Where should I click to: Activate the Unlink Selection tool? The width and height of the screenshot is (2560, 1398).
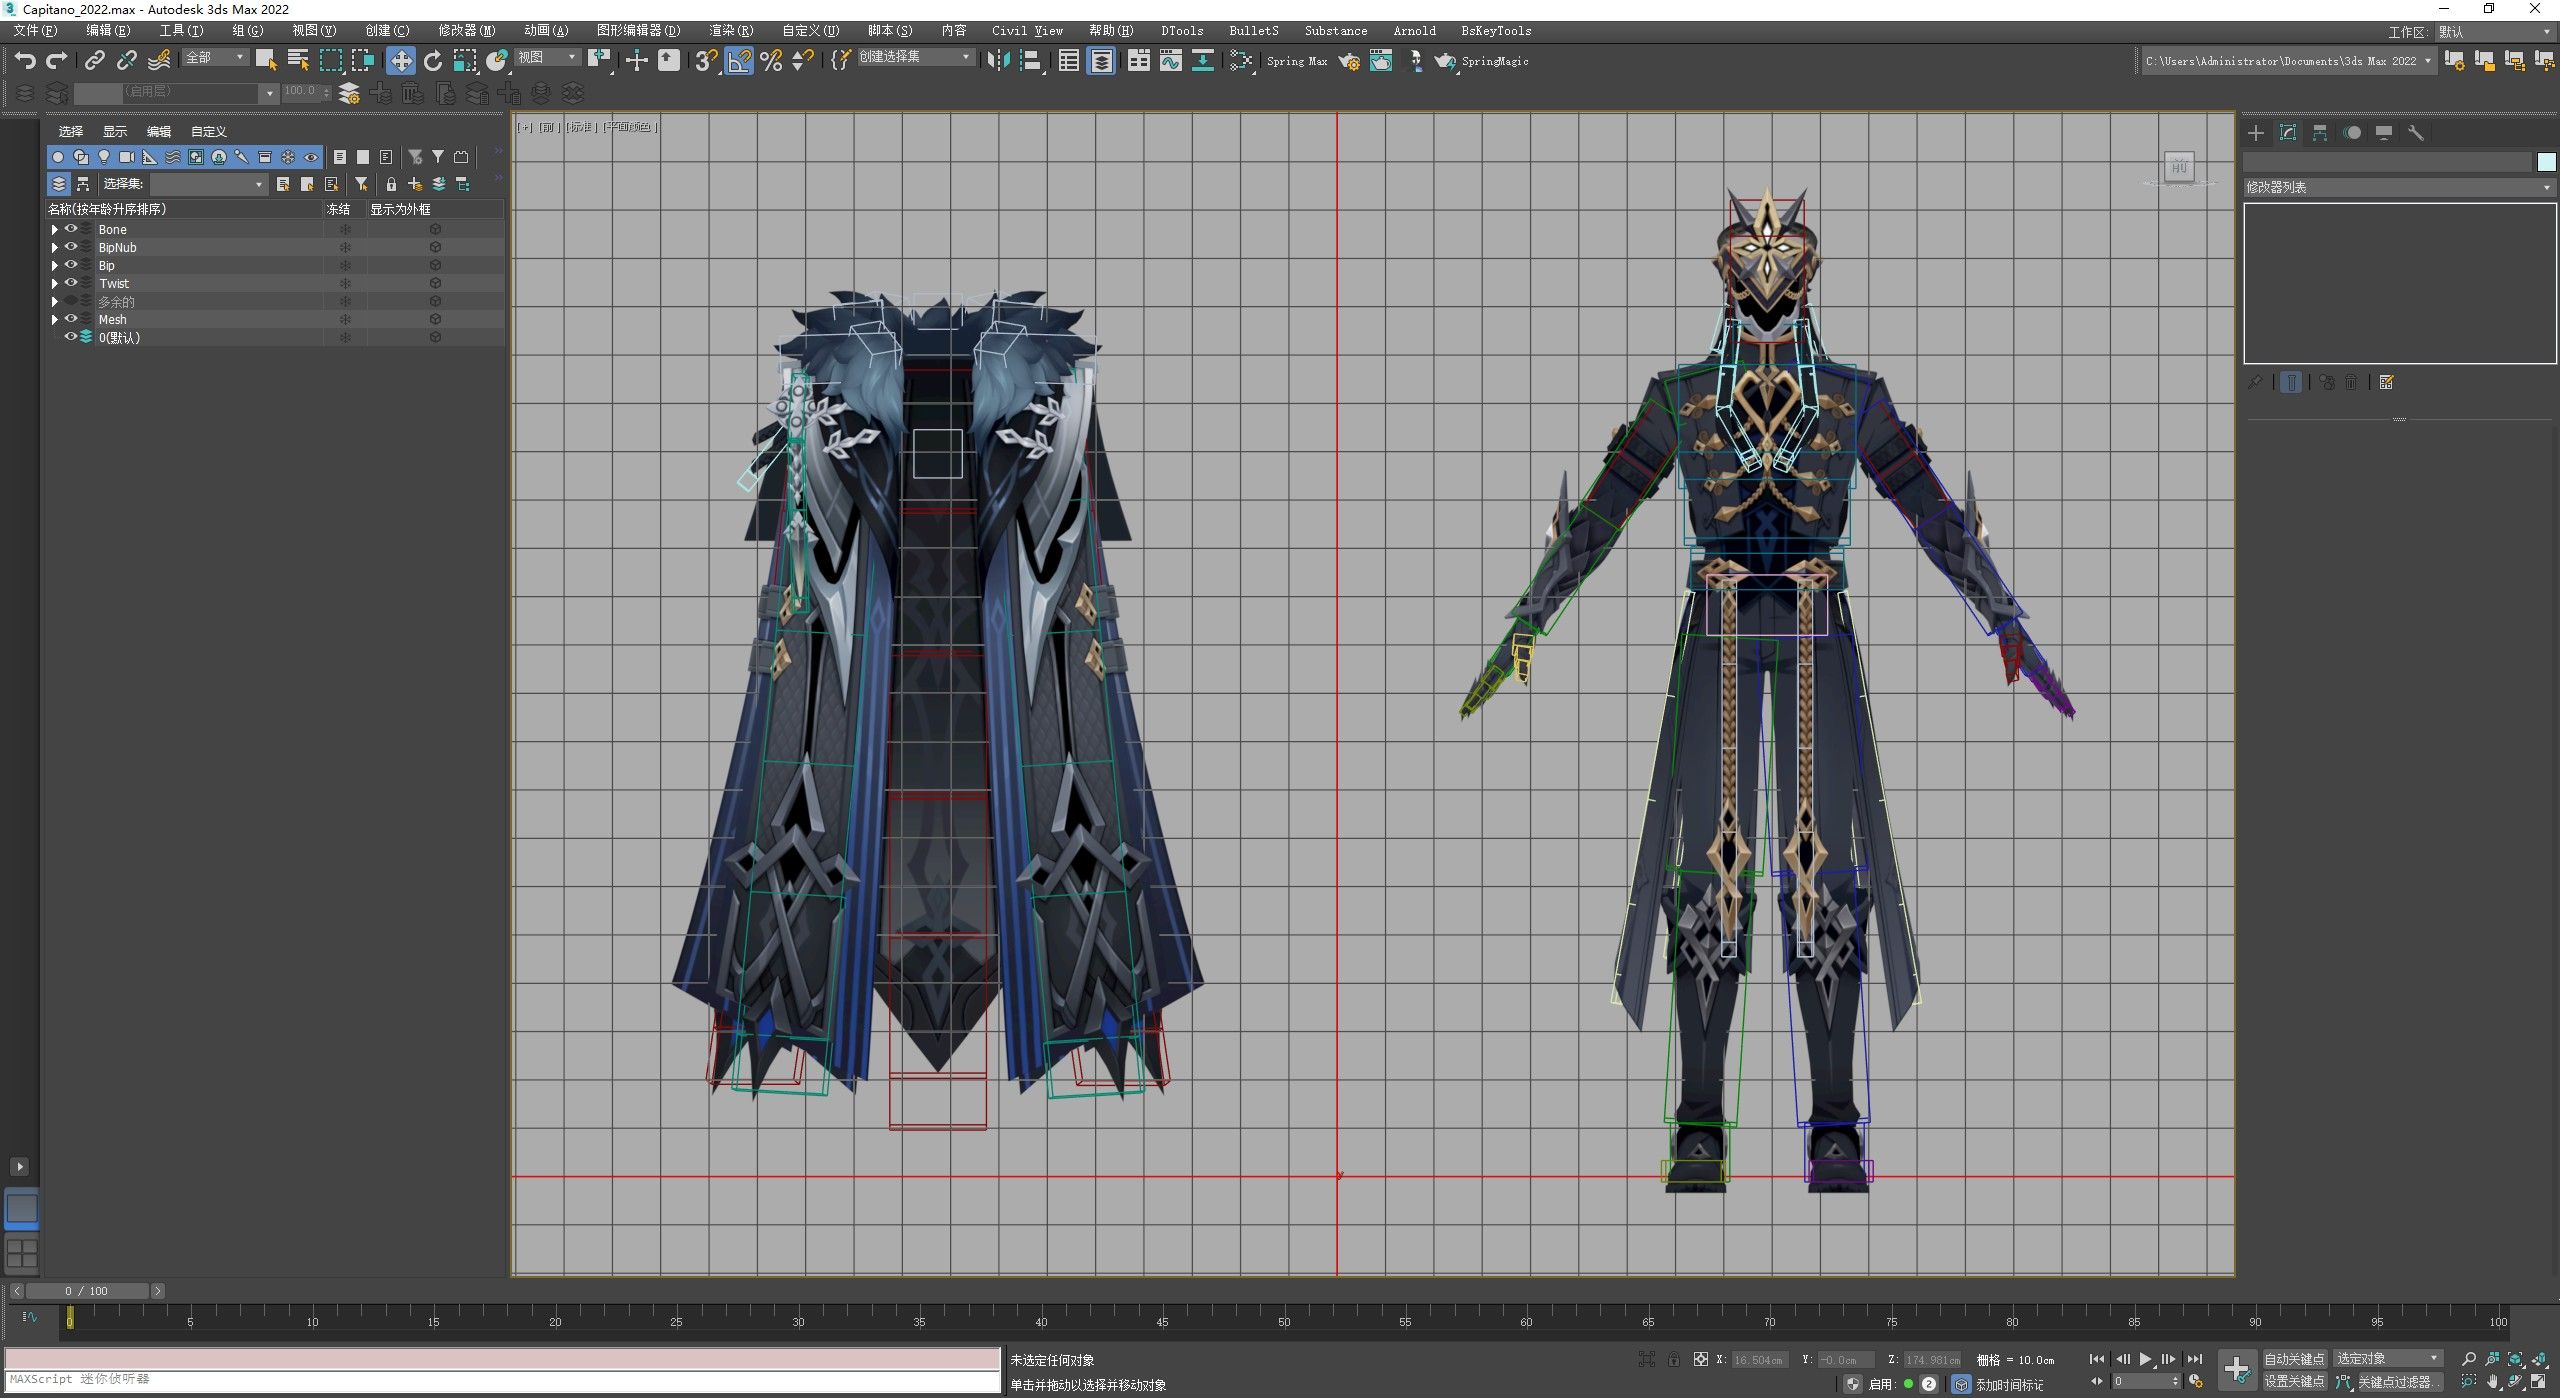pyautogui.click(x=126, y=61)
